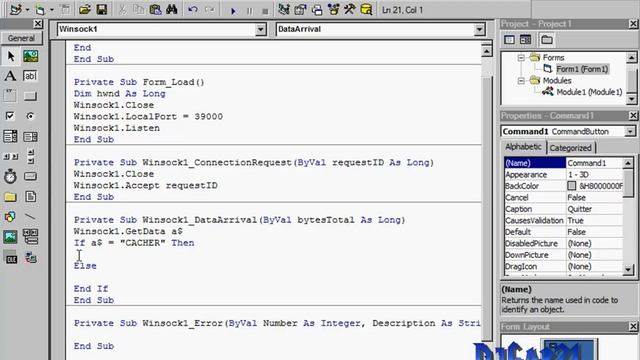Image resolution: width=640 pixels, height=360 pixels.
Task: Open the Data View Window toolbar icon
Action: click(x=366, y=9)
